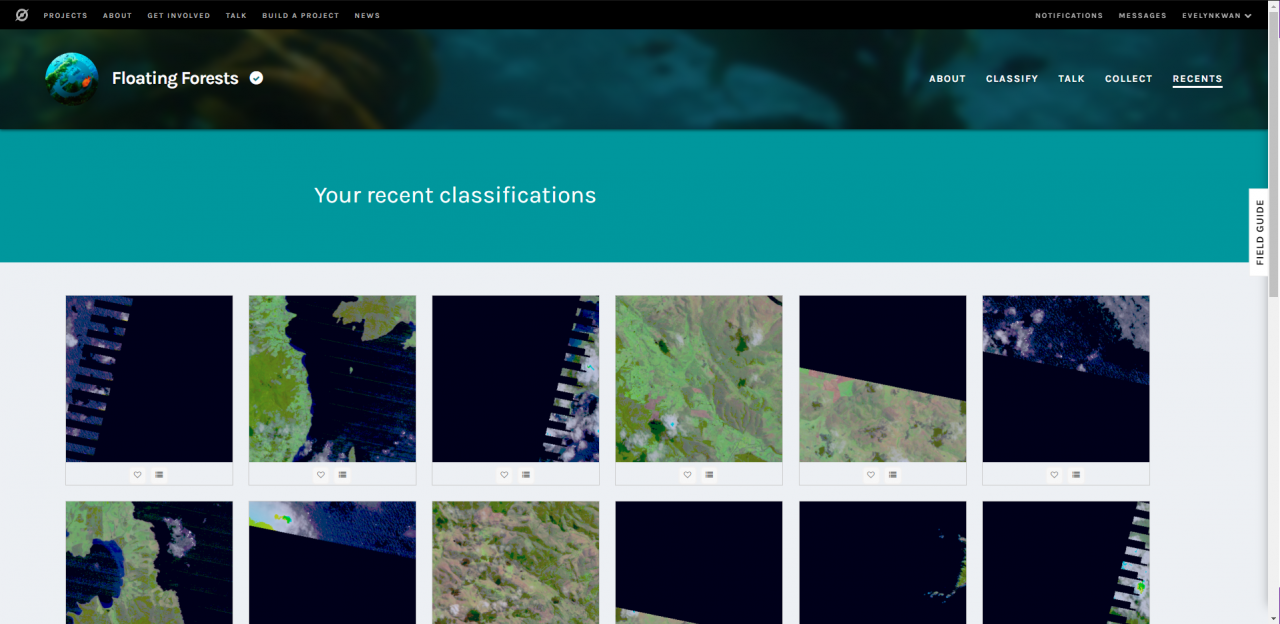Open second bottom-row thumbnail with blue top strip

click(x=332, y=563)
